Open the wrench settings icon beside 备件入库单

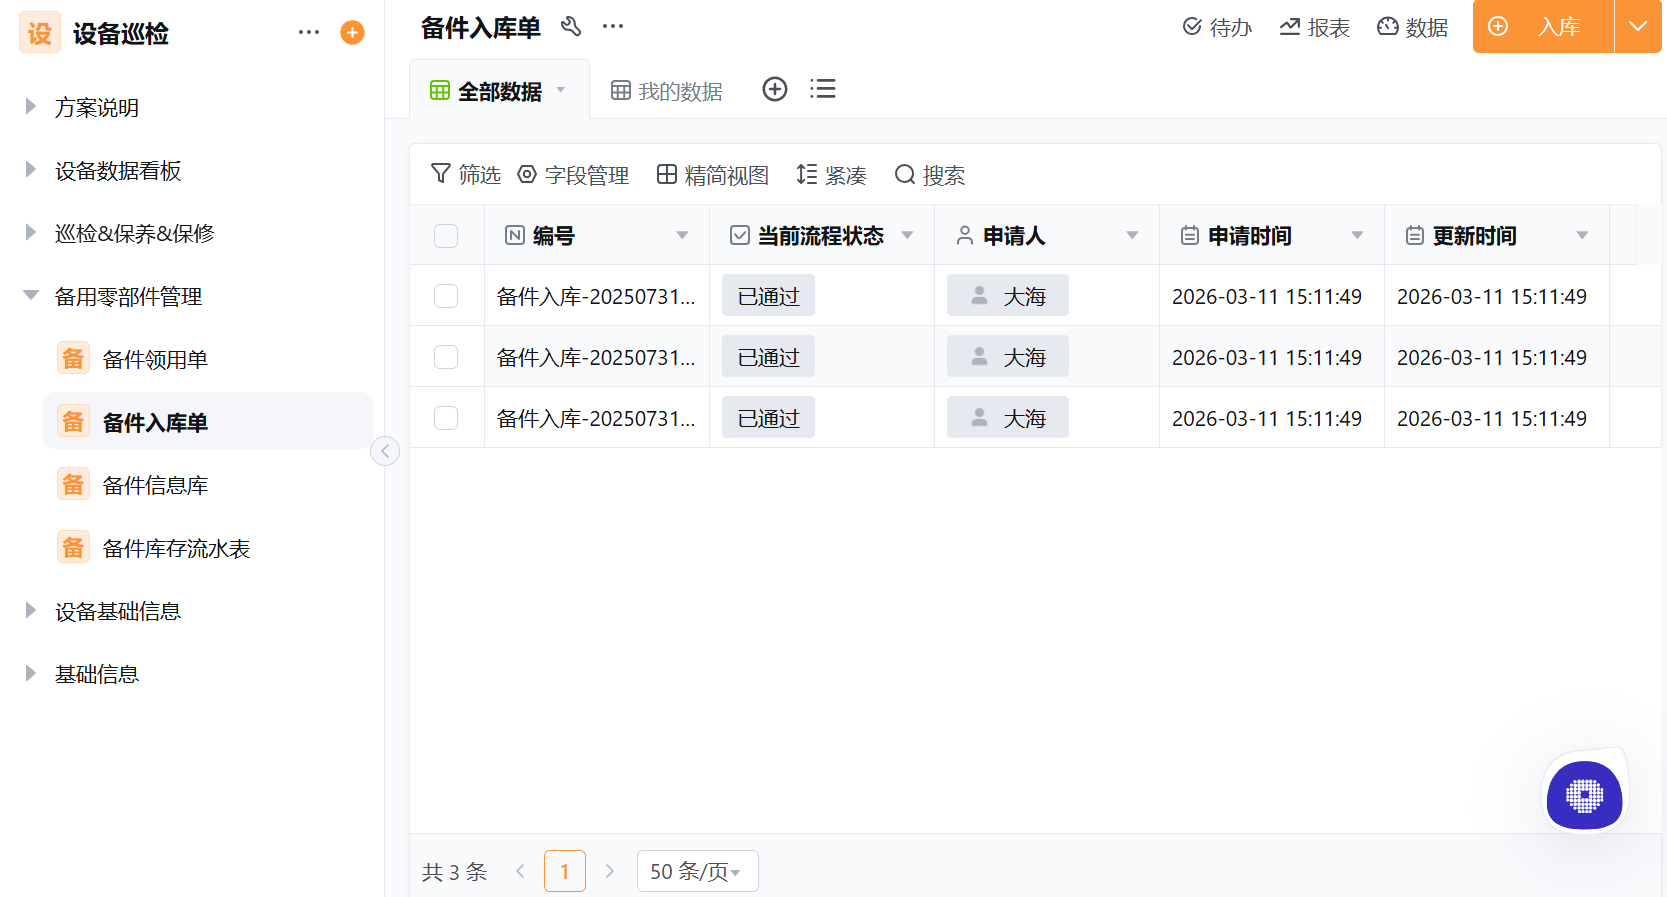[x=571, y=26]
